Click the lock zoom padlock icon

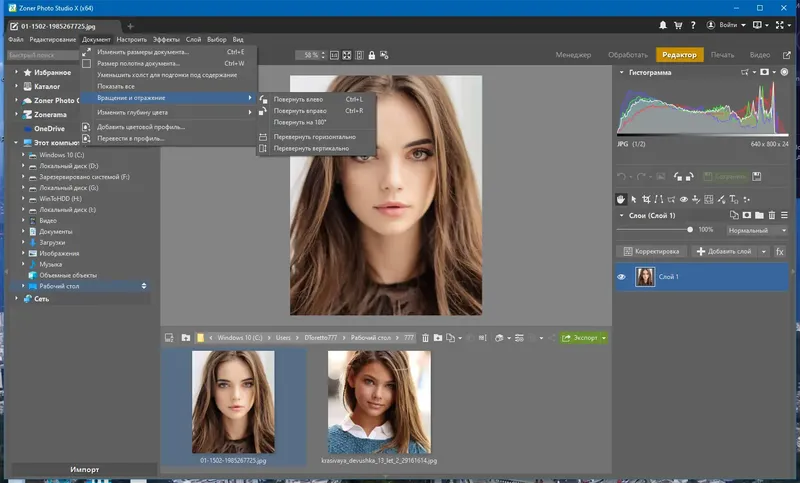pyautogui.click(x=372, y=55)
